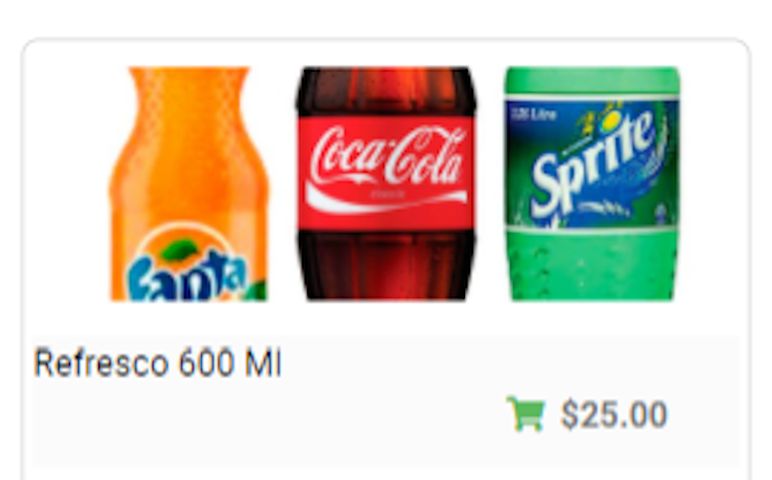This screenshot has width=772, height=480.
Task: Click the gray product info footer area
Action: pyautogui.click(x=386, y=401)
